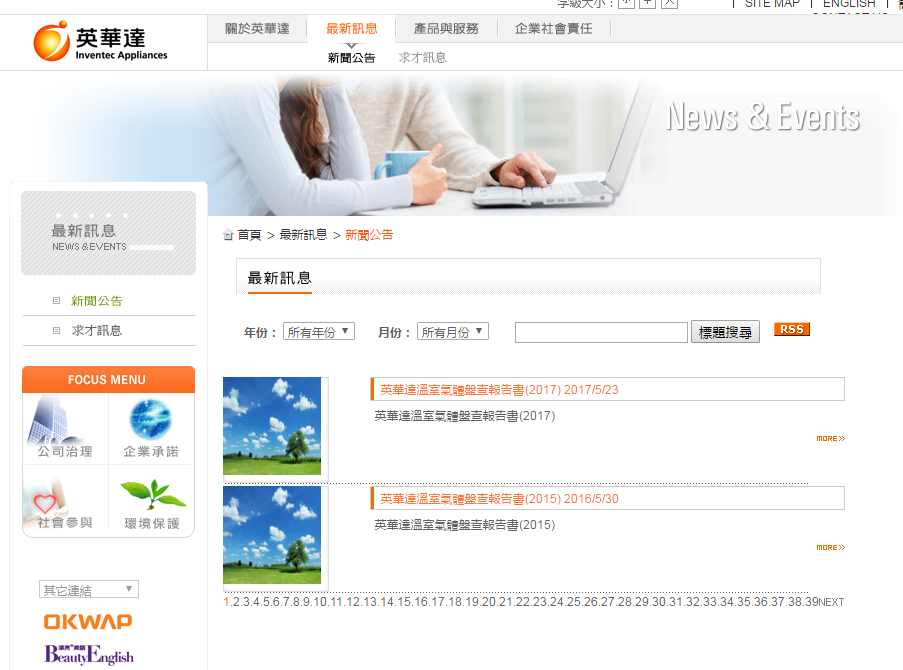Screen dimensions: 903x670
Task: Switch to the ENGLISH site
Action: click(849, 3)
